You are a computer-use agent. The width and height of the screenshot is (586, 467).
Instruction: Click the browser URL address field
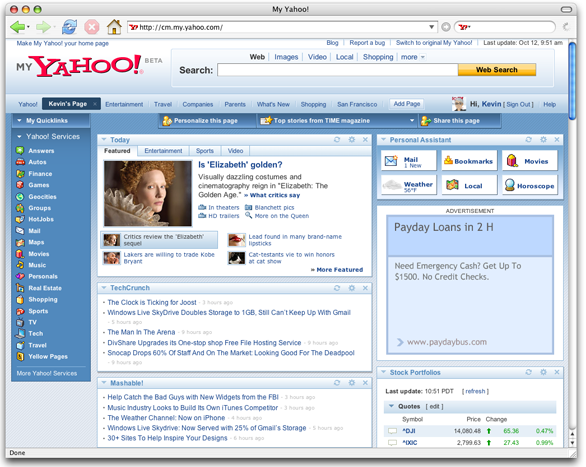click(x=282, y=27)
